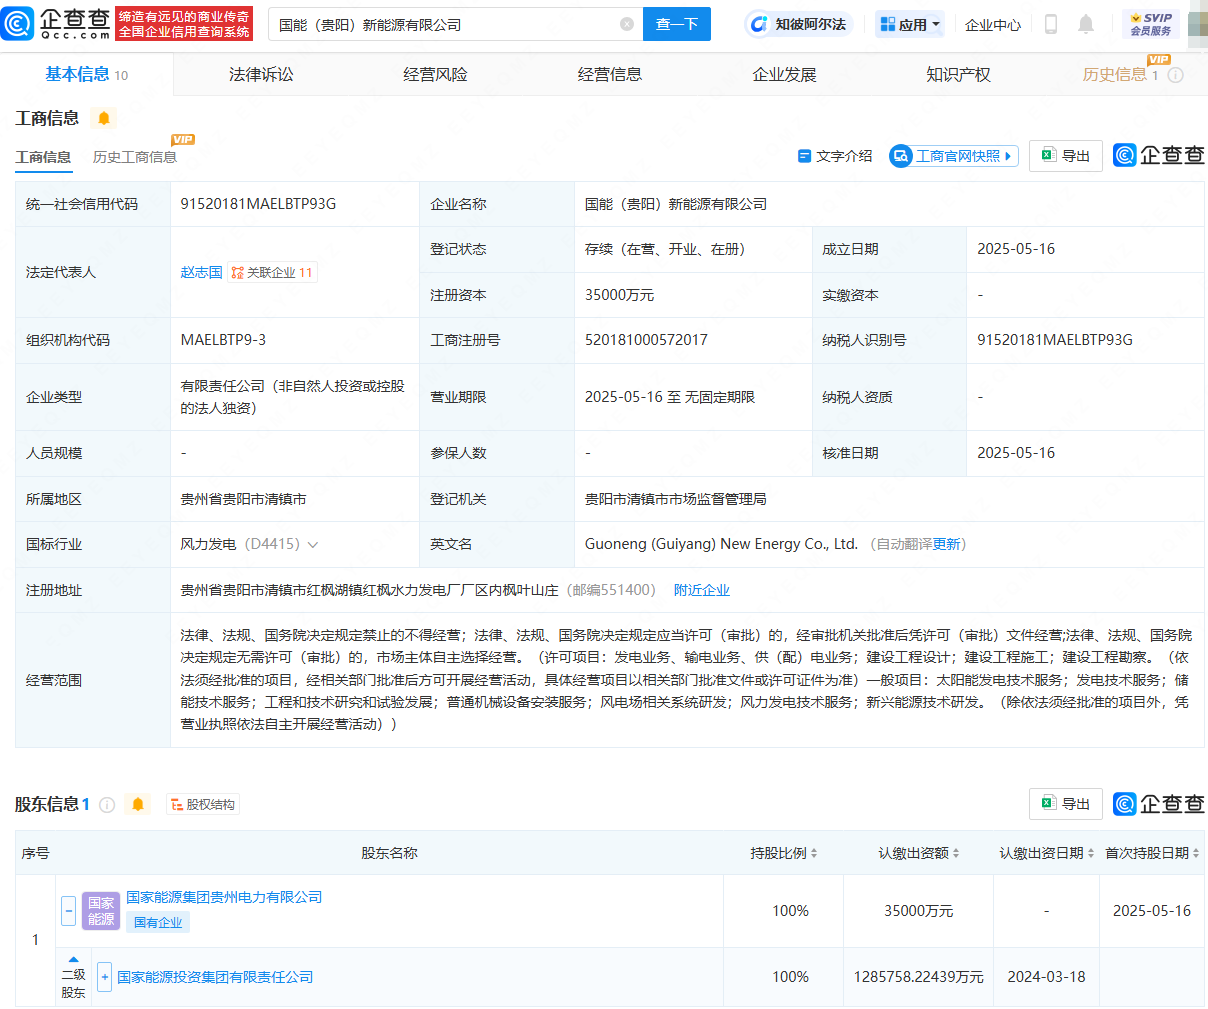Open 知彼阿尔法 AI assistant

[x=797, y=24]
